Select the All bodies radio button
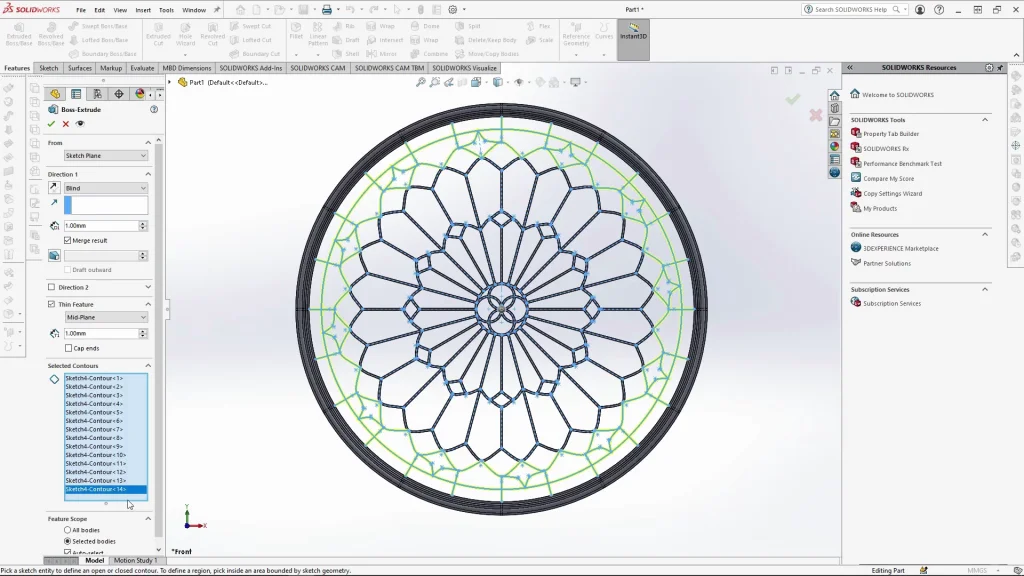The height and width of the screenshot is (576, 1024). 68,530
